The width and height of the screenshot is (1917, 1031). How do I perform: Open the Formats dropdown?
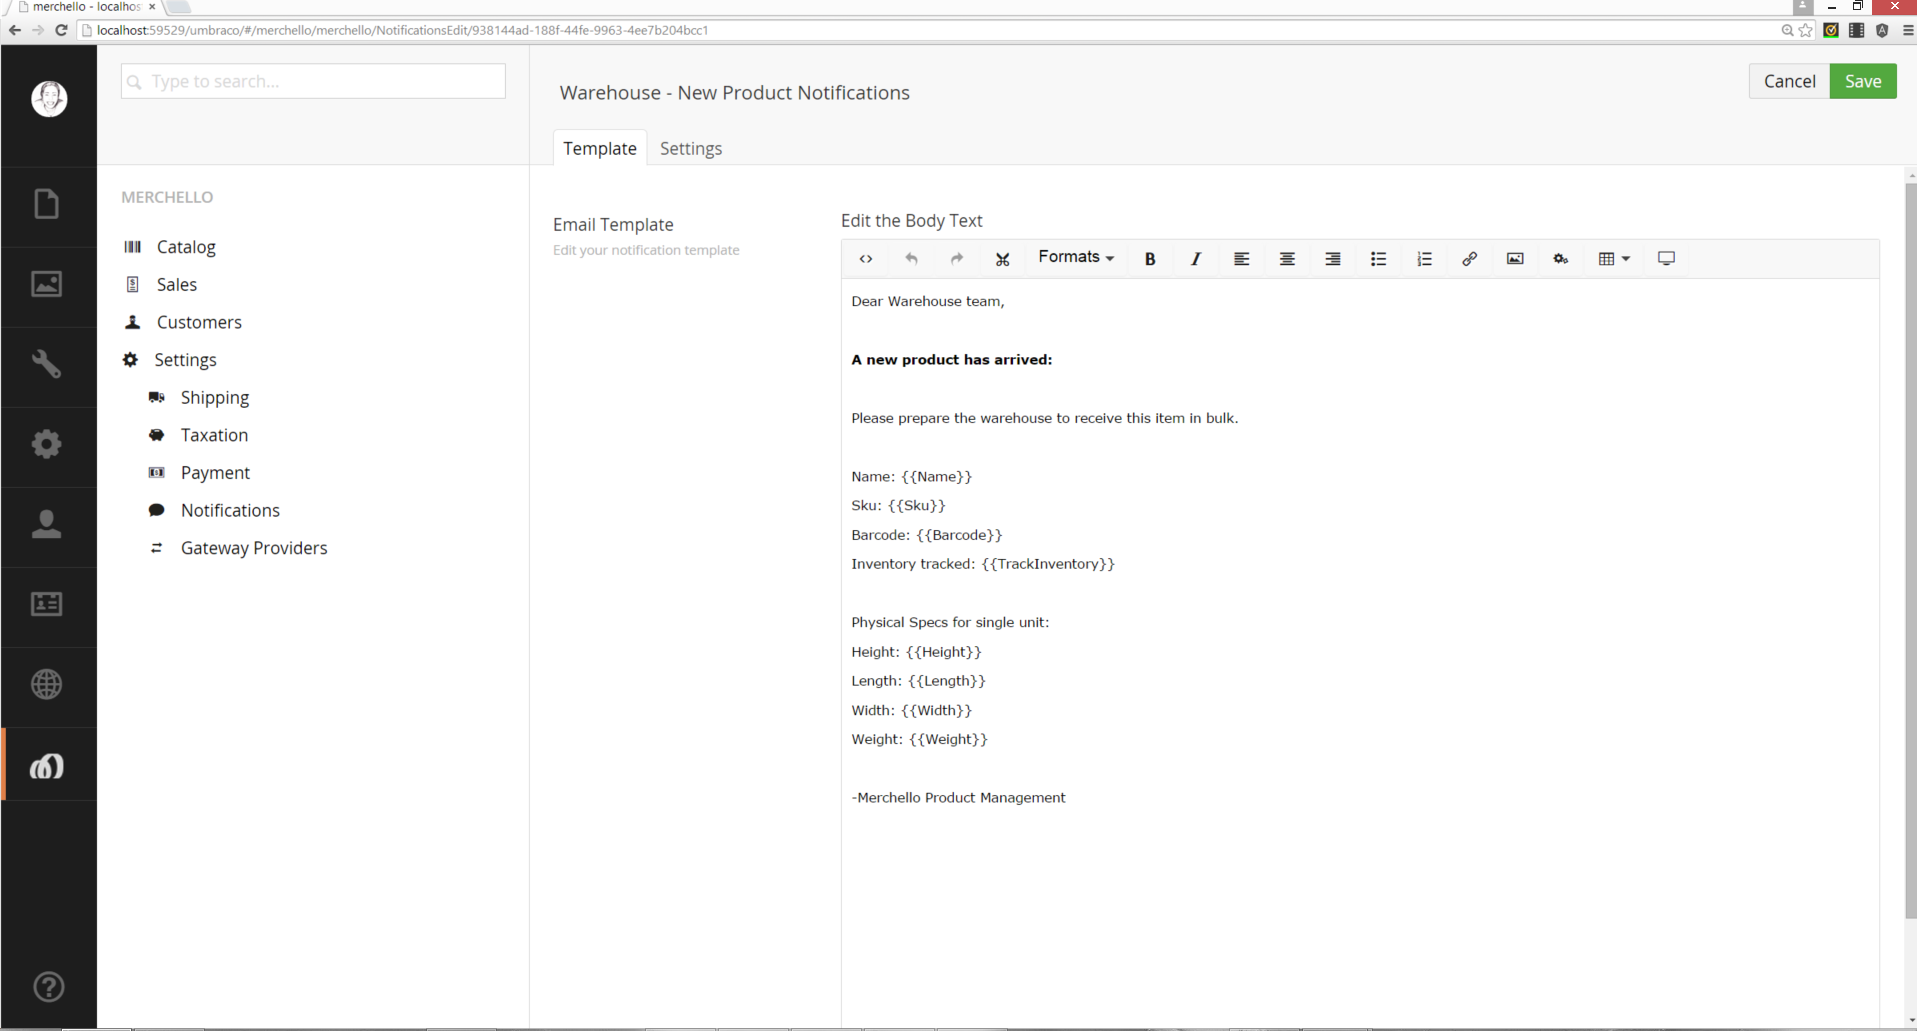coord(1076,258)
